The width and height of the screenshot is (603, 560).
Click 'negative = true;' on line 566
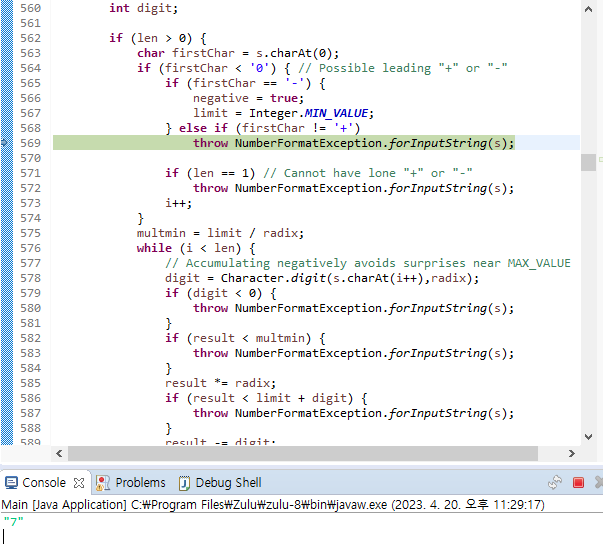[248, 98]
